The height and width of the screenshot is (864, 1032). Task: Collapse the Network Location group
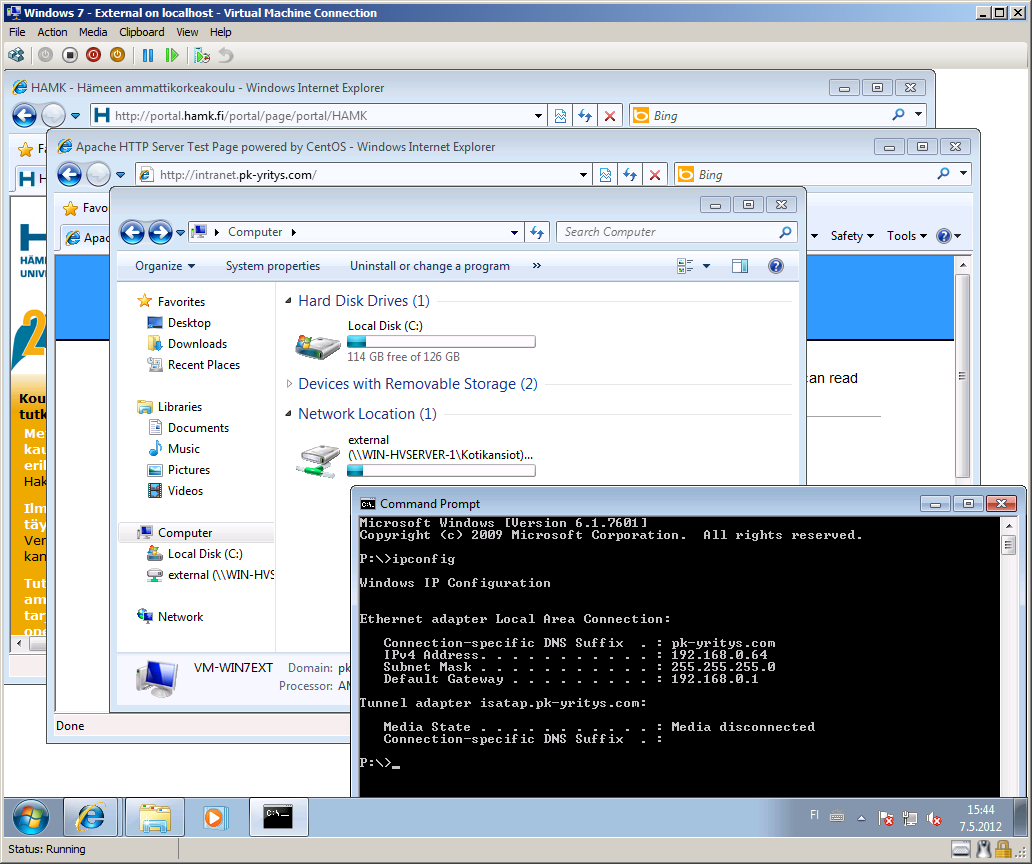(288, 414)
